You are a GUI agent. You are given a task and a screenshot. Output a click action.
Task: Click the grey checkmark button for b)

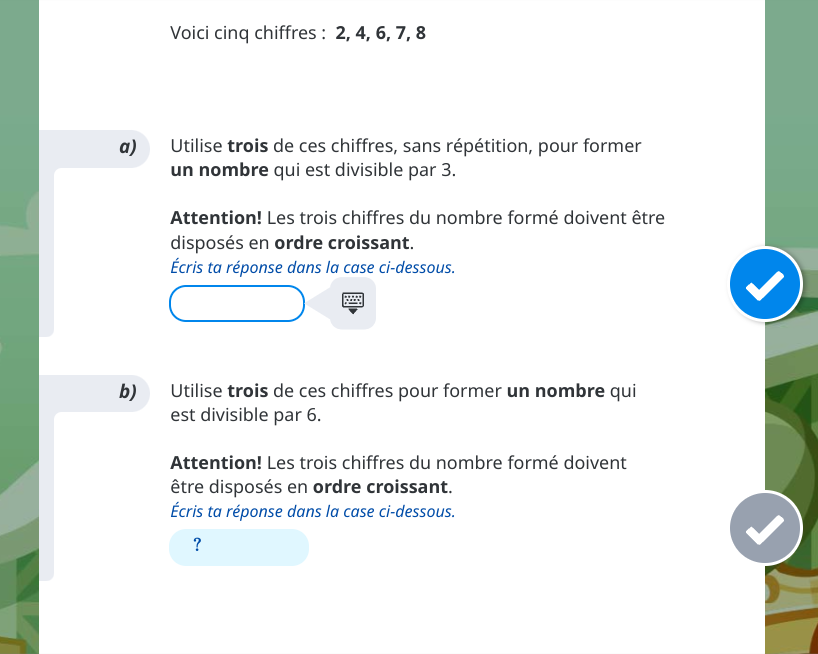[x=765, y=529]
